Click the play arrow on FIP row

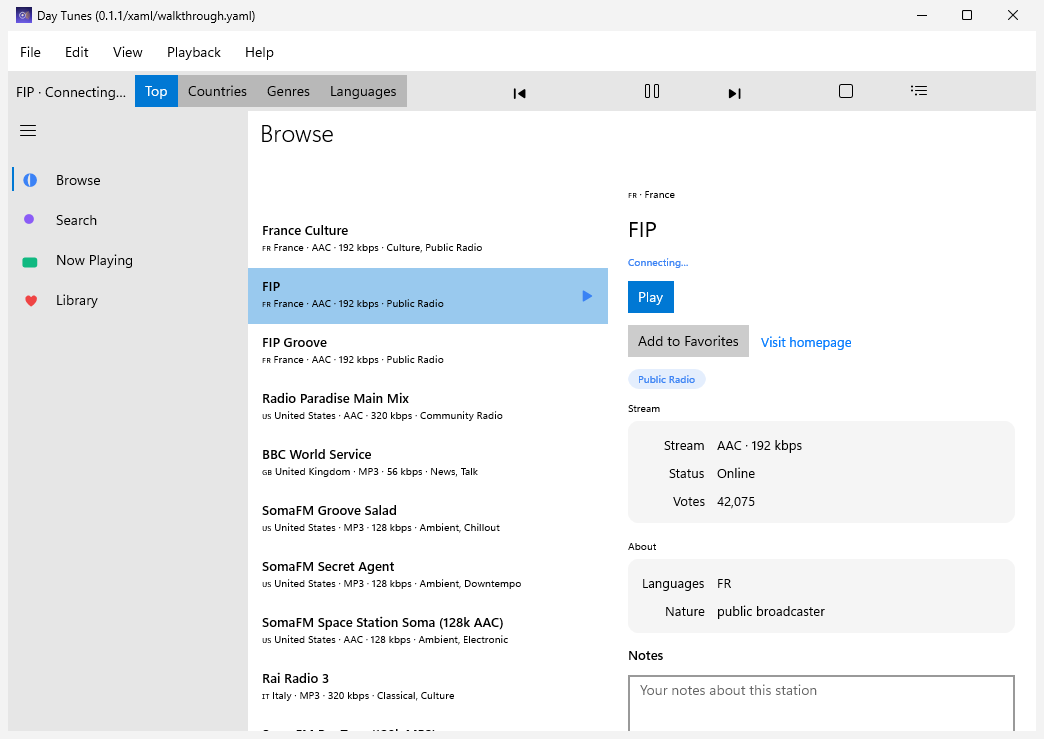(587, 296)
